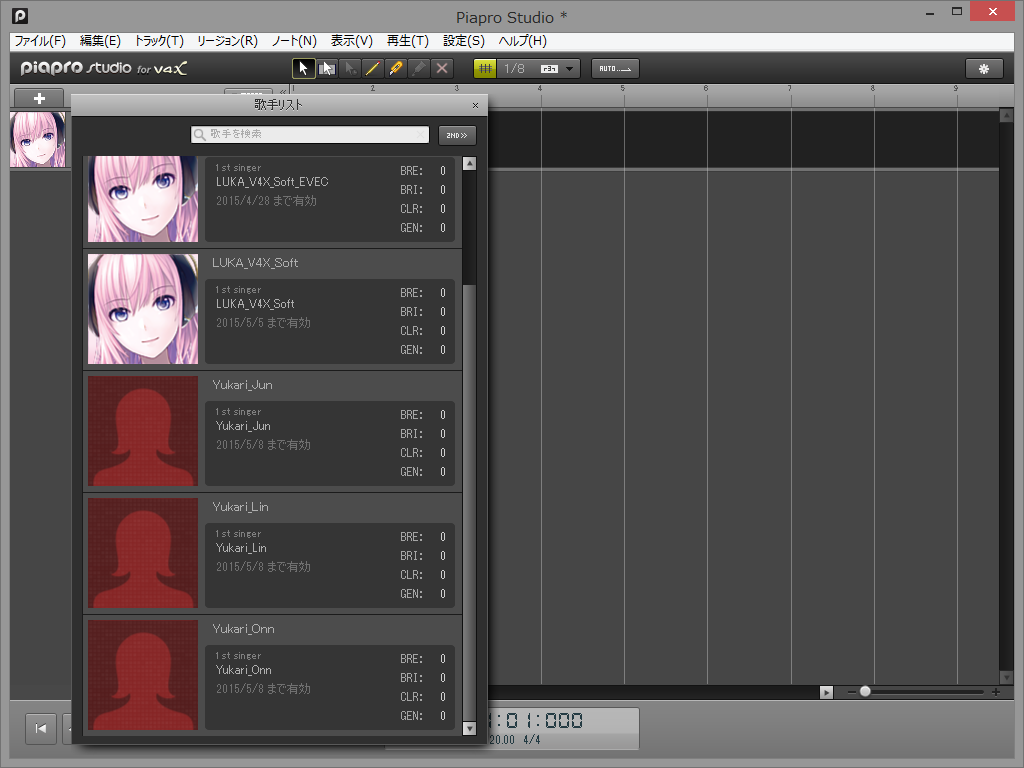1024x768 pixels.
Task: Click the 2ND>> button
Action: (x=457, y=135)
